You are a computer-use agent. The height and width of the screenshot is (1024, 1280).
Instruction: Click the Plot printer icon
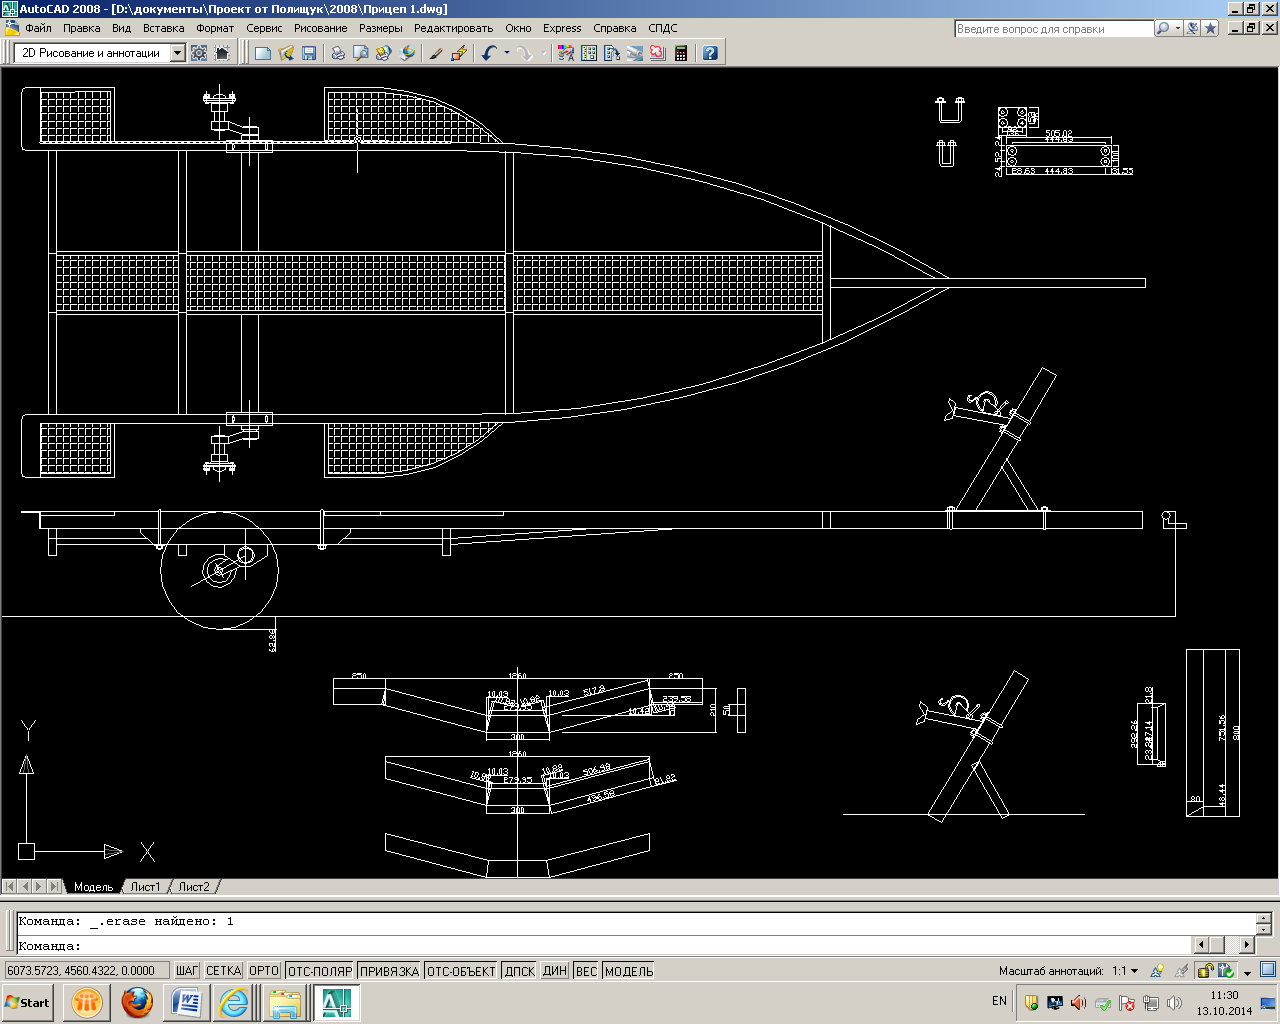pos(338,53)
